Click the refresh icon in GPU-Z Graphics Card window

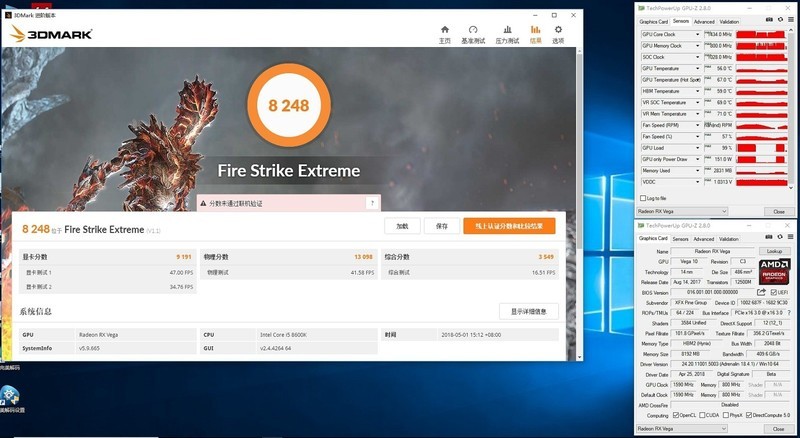coord(780,237)
